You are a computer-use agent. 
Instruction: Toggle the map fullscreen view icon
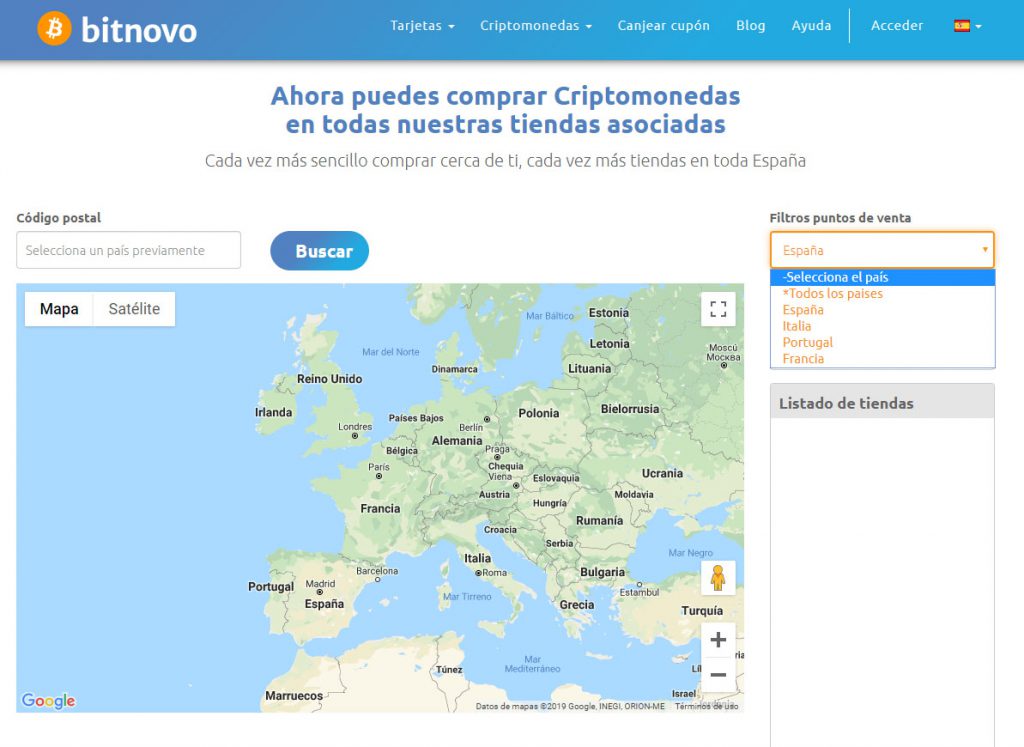coord(718,309)
